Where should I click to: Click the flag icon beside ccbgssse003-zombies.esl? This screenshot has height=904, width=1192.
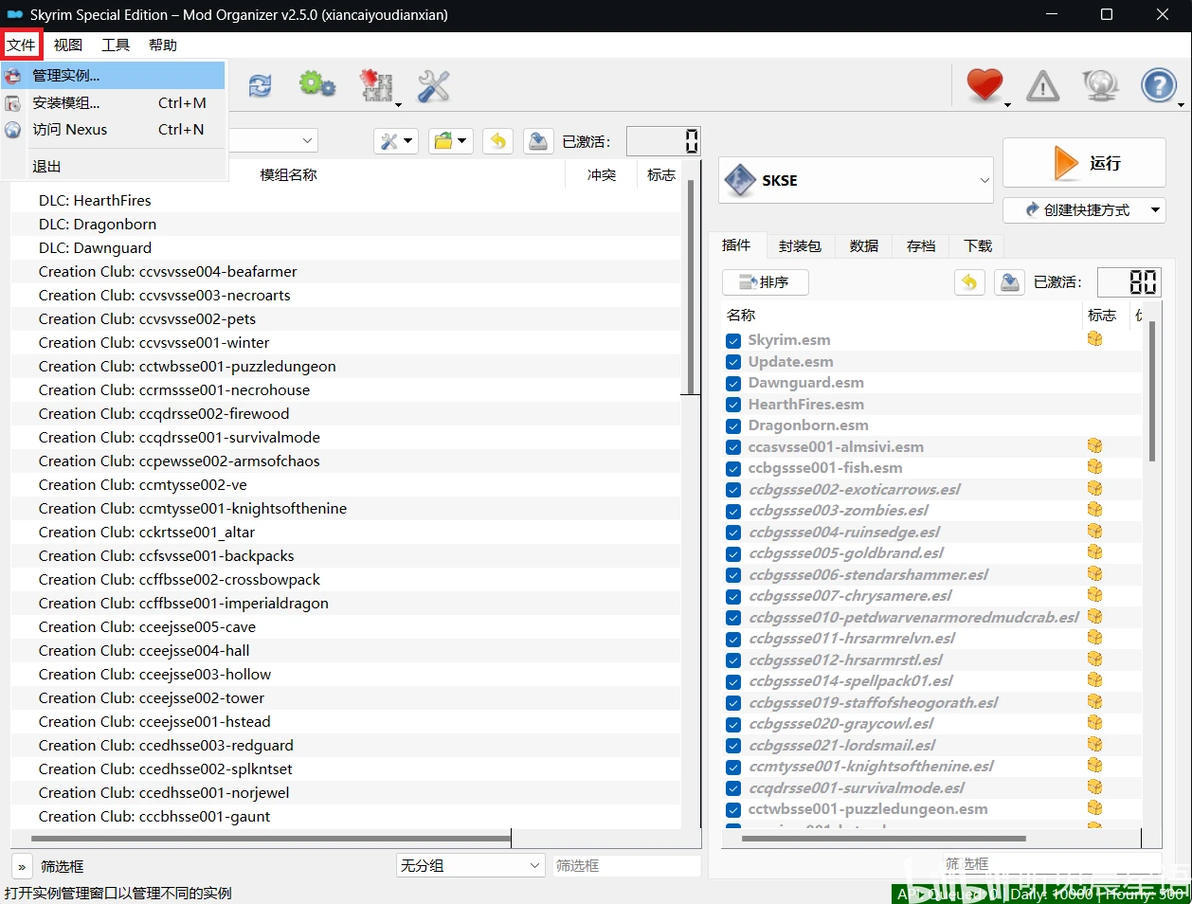(x=1095, y=509)
